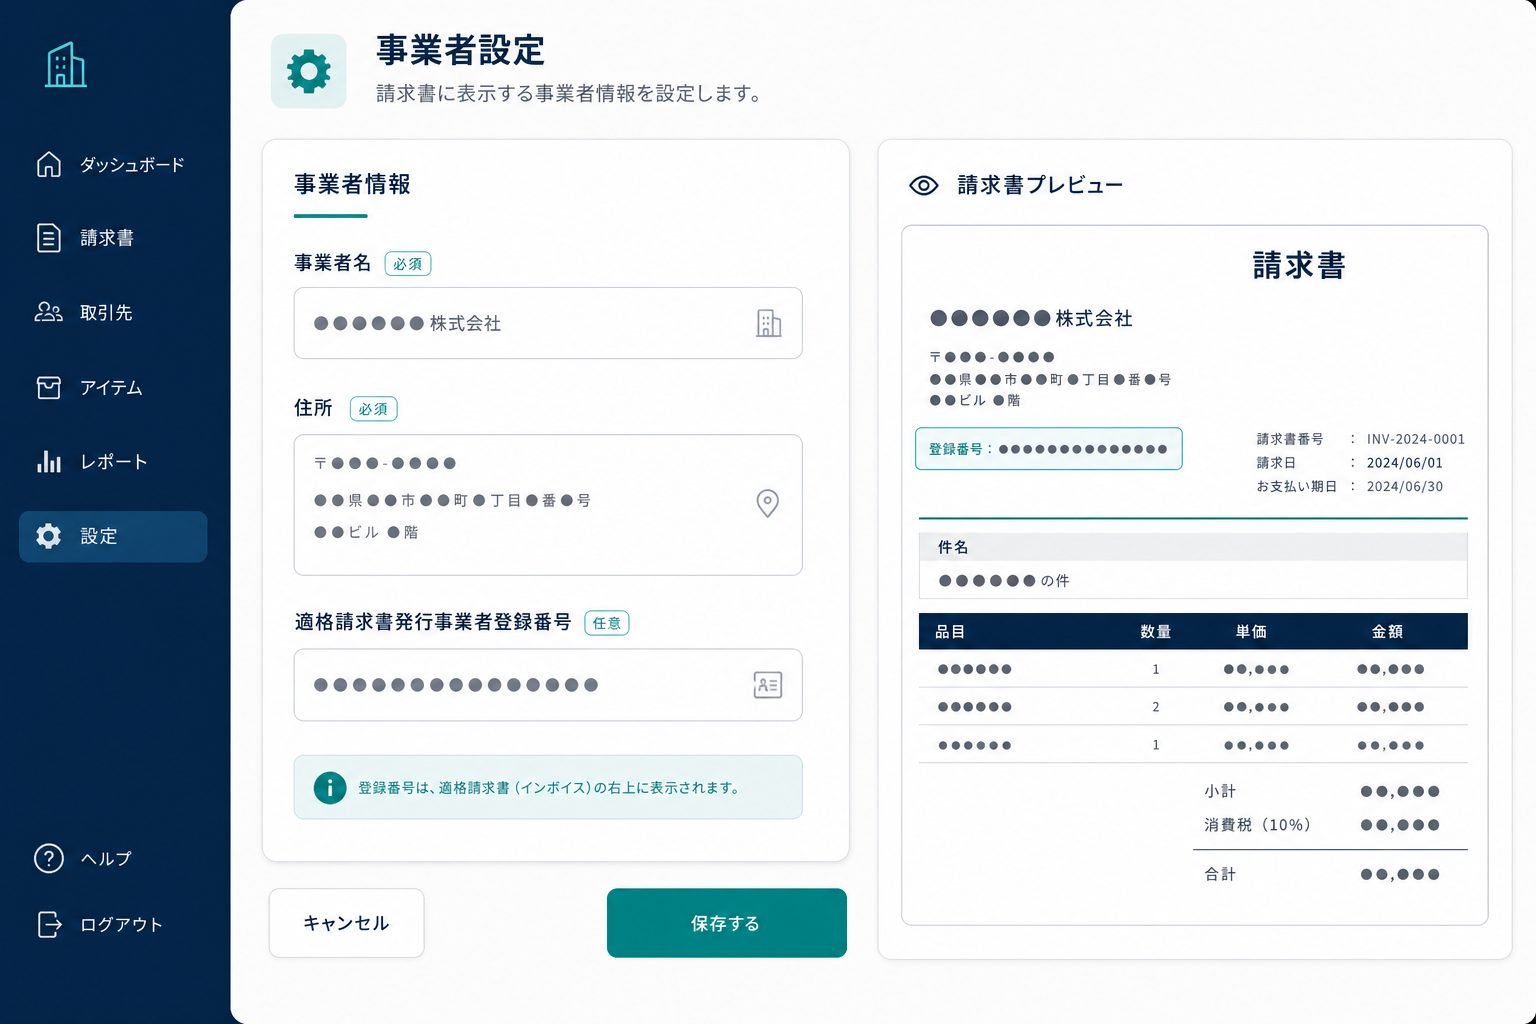Click the building icon in 事業者名 field
Image resolution: width=1536 pixels, height=1024 pixels.
(768, 323)
